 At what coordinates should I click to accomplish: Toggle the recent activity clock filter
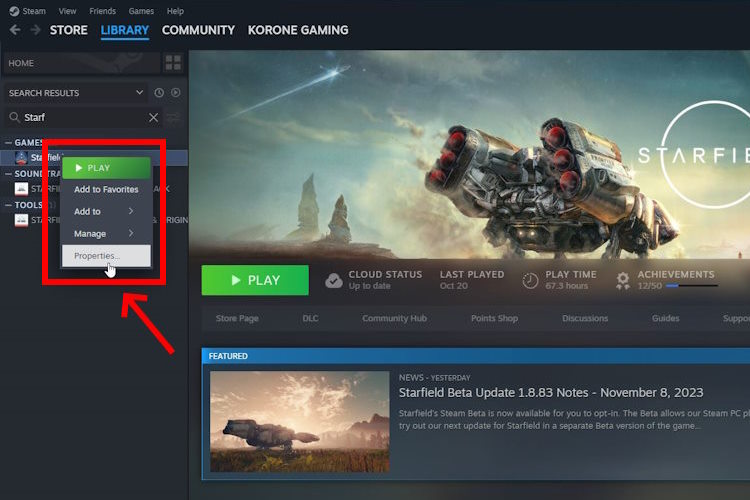tap(159, 93)
